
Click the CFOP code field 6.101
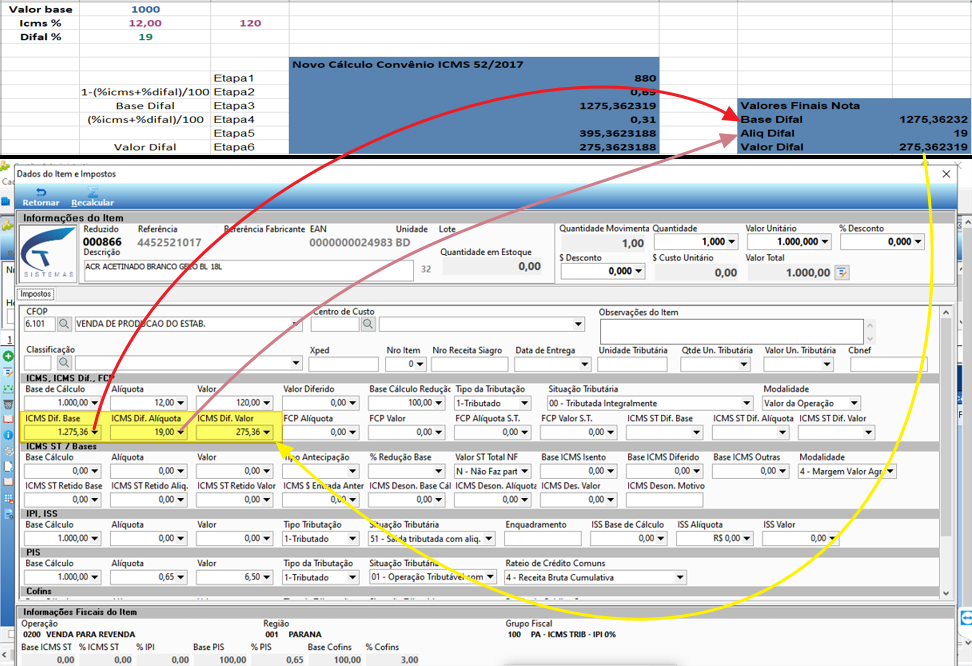(40, 324)
